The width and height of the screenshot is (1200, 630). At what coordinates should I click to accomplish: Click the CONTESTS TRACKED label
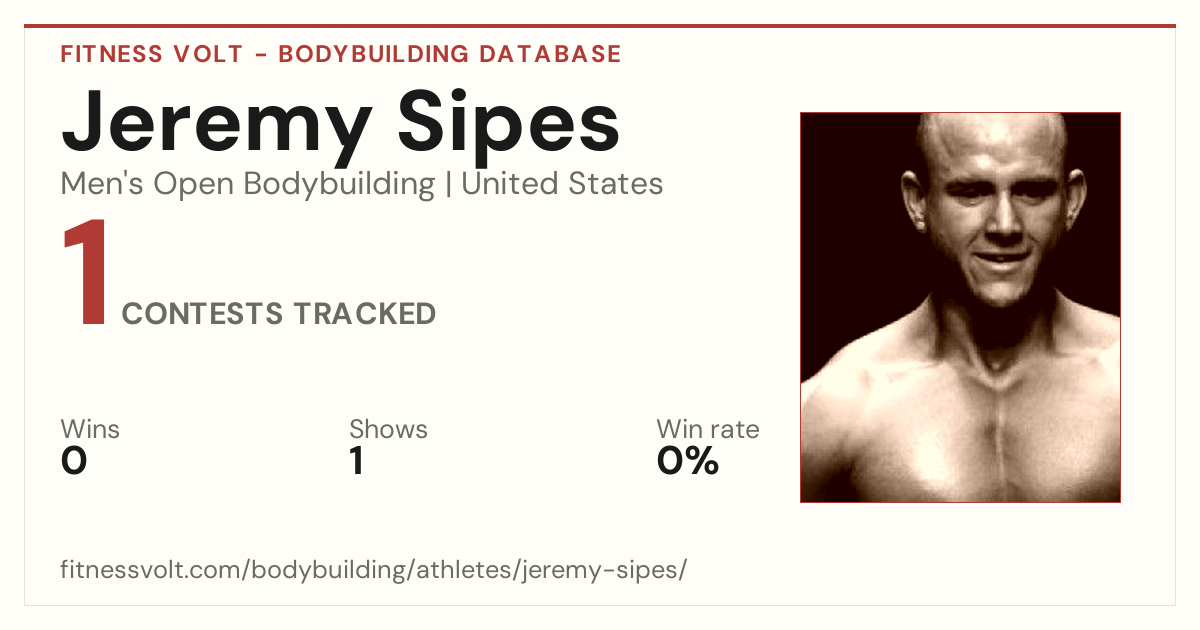click(279, 314)
